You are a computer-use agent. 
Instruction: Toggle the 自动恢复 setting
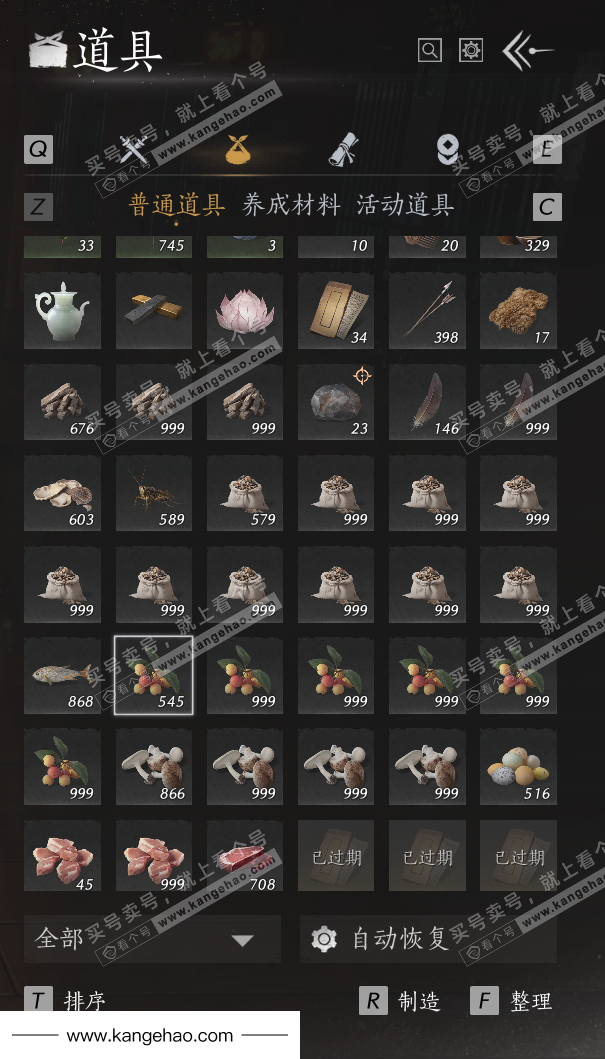point(428,939)
